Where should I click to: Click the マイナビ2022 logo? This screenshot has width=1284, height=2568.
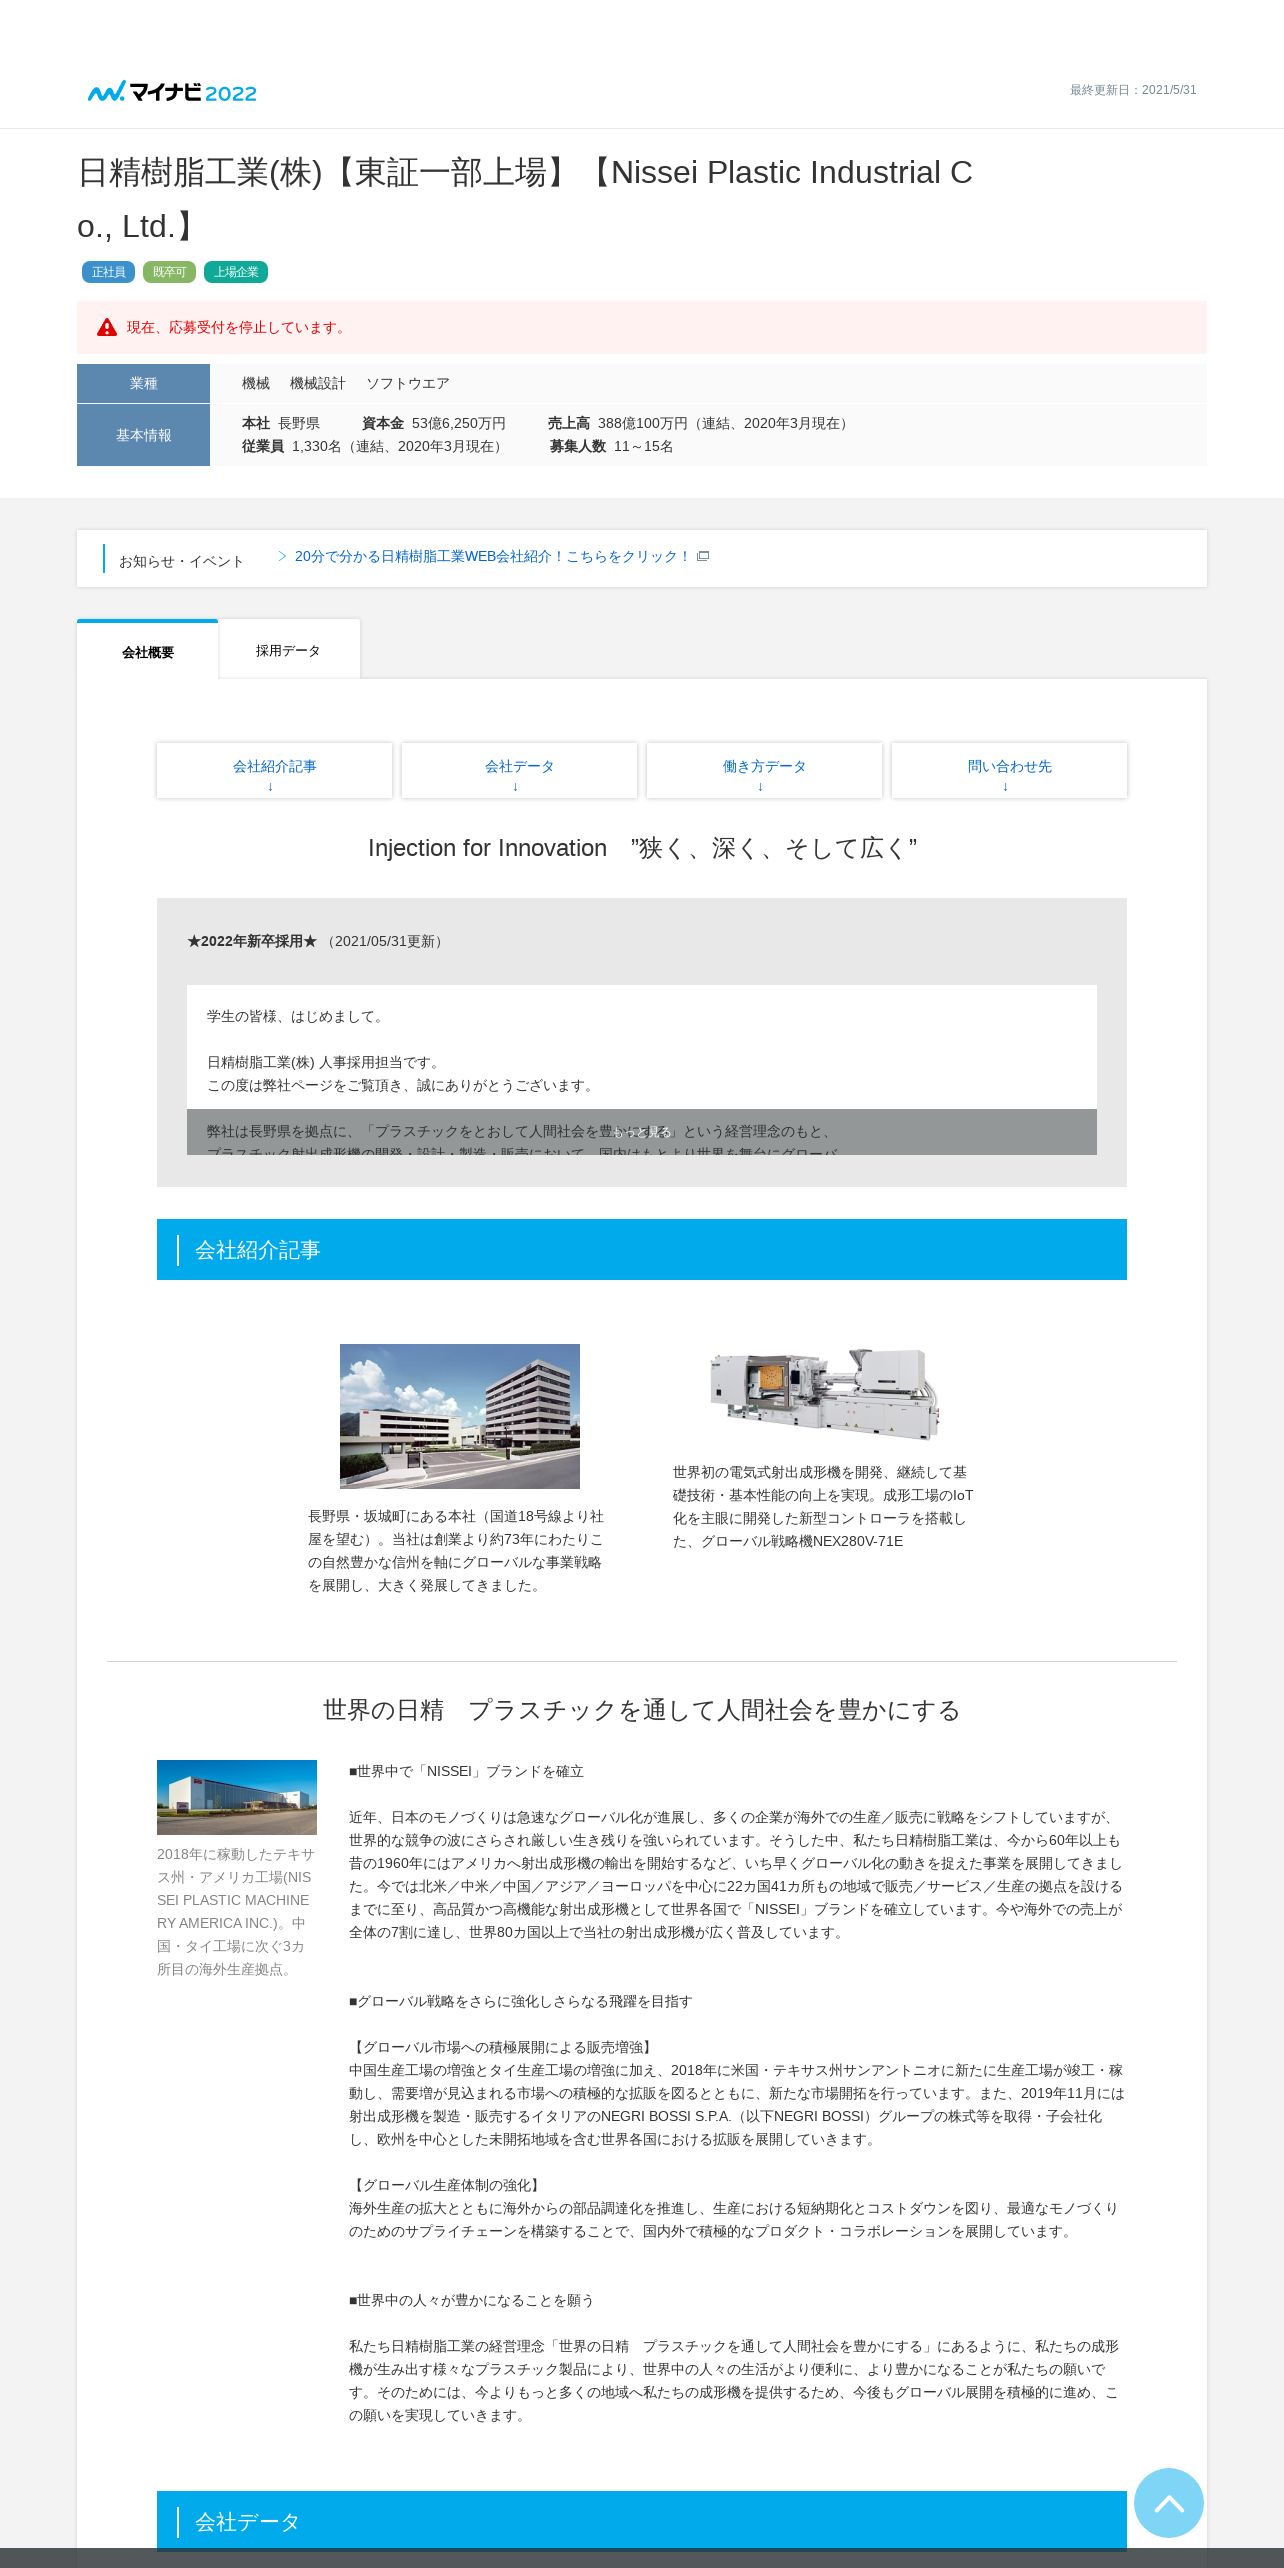[x=172, y=92]
